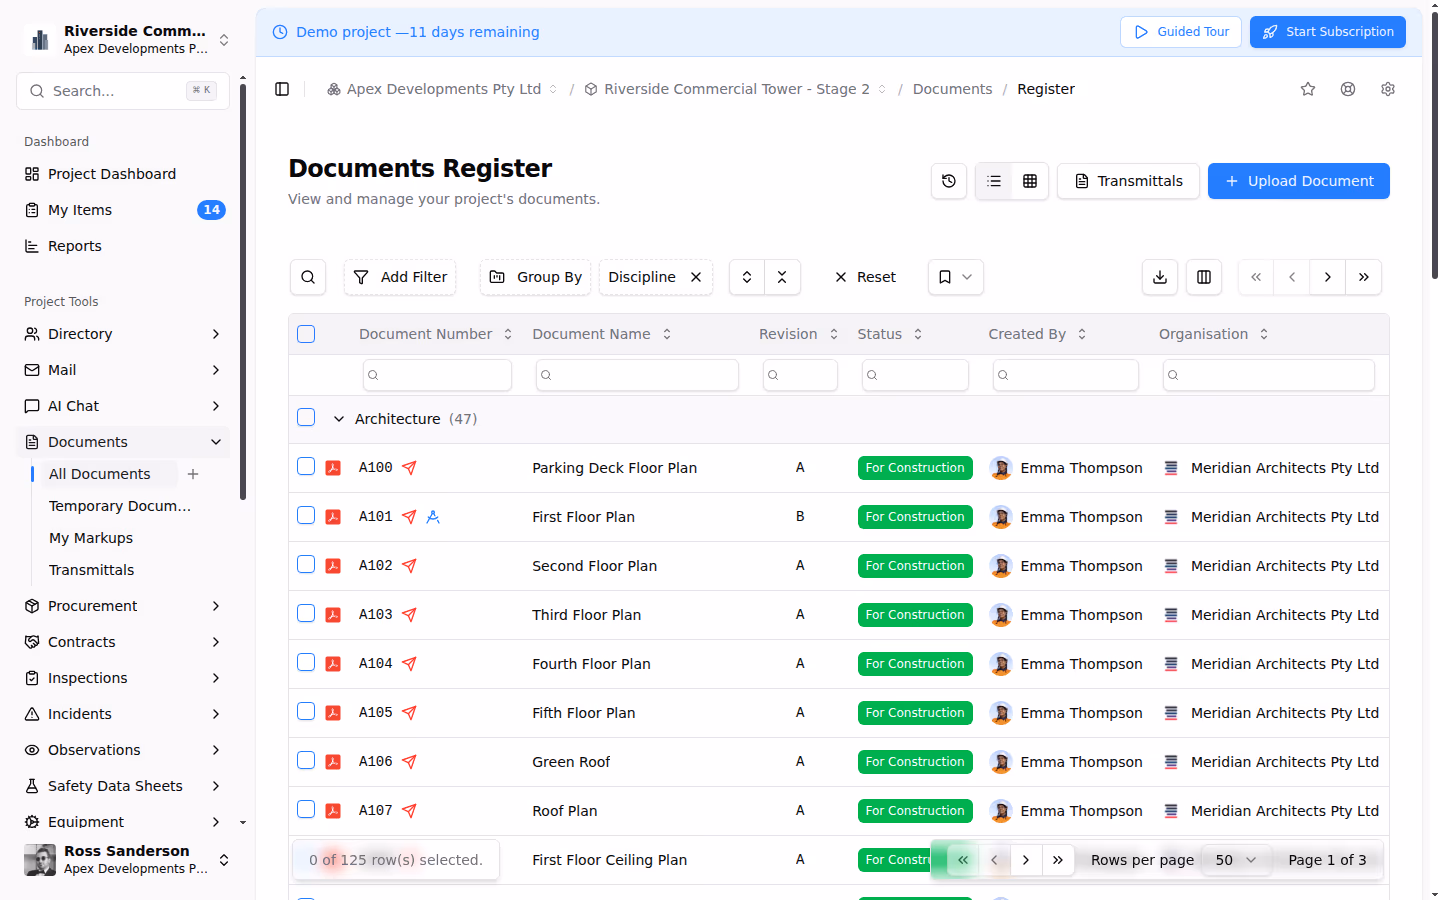
Task: Click the Start Subscription button
Action: [1327, 31]
